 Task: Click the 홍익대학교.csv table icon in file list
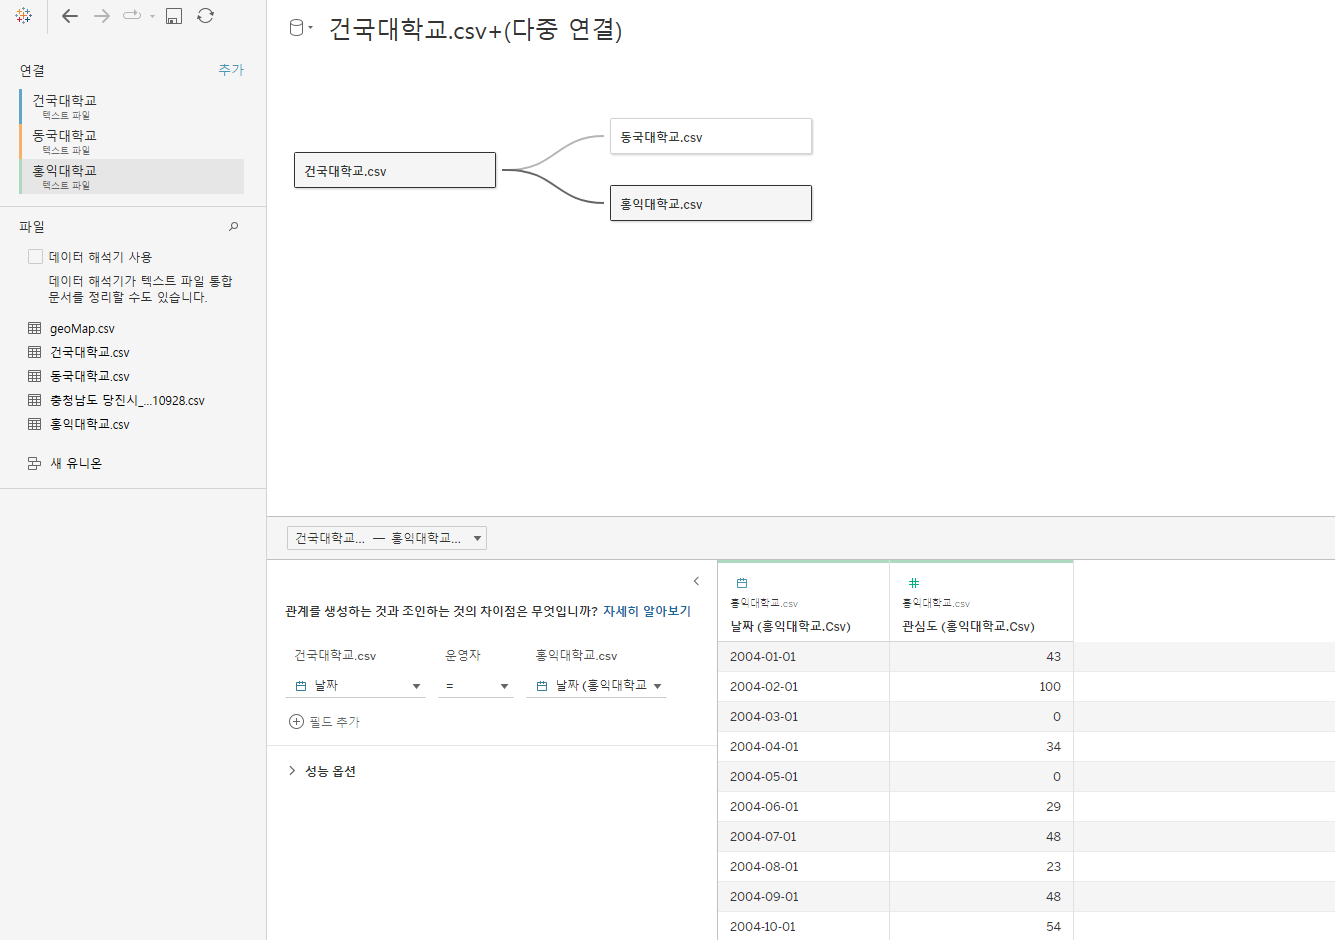point(35,424)
